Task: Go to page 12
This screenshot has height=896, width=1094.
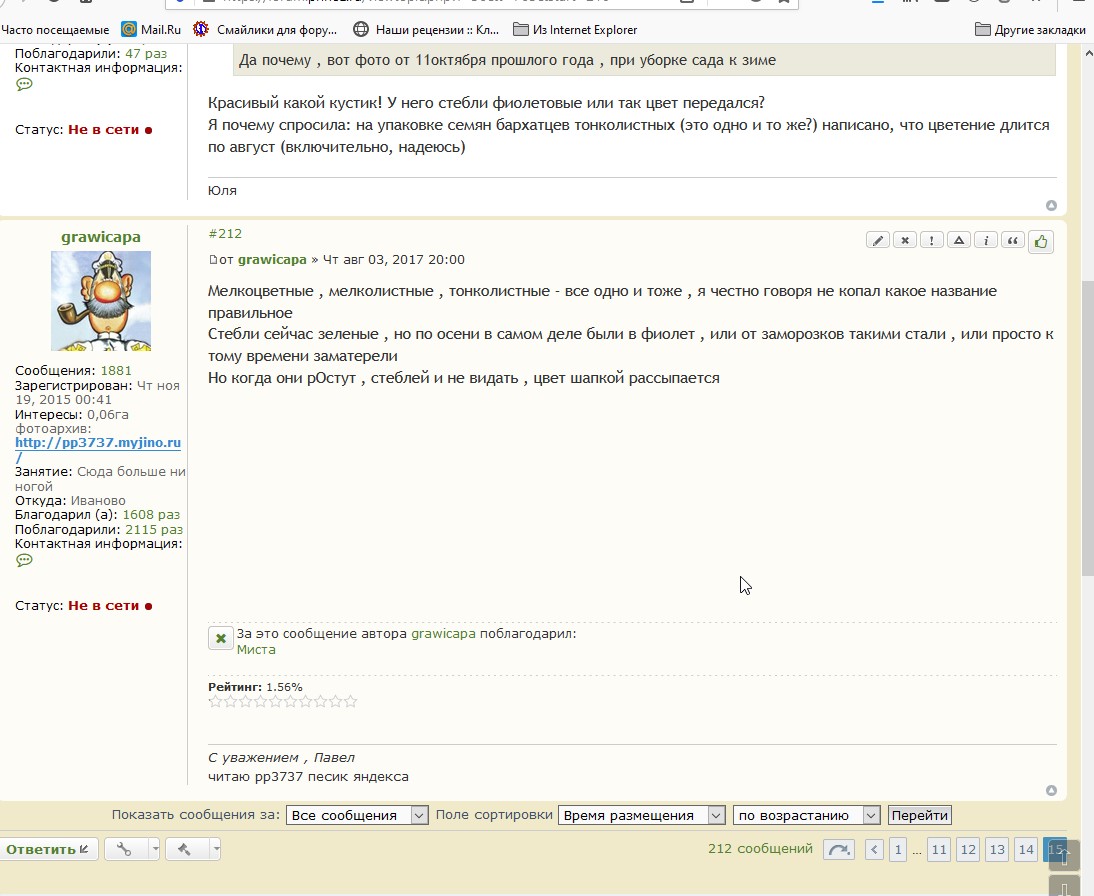Action: [x=968, y=849]
